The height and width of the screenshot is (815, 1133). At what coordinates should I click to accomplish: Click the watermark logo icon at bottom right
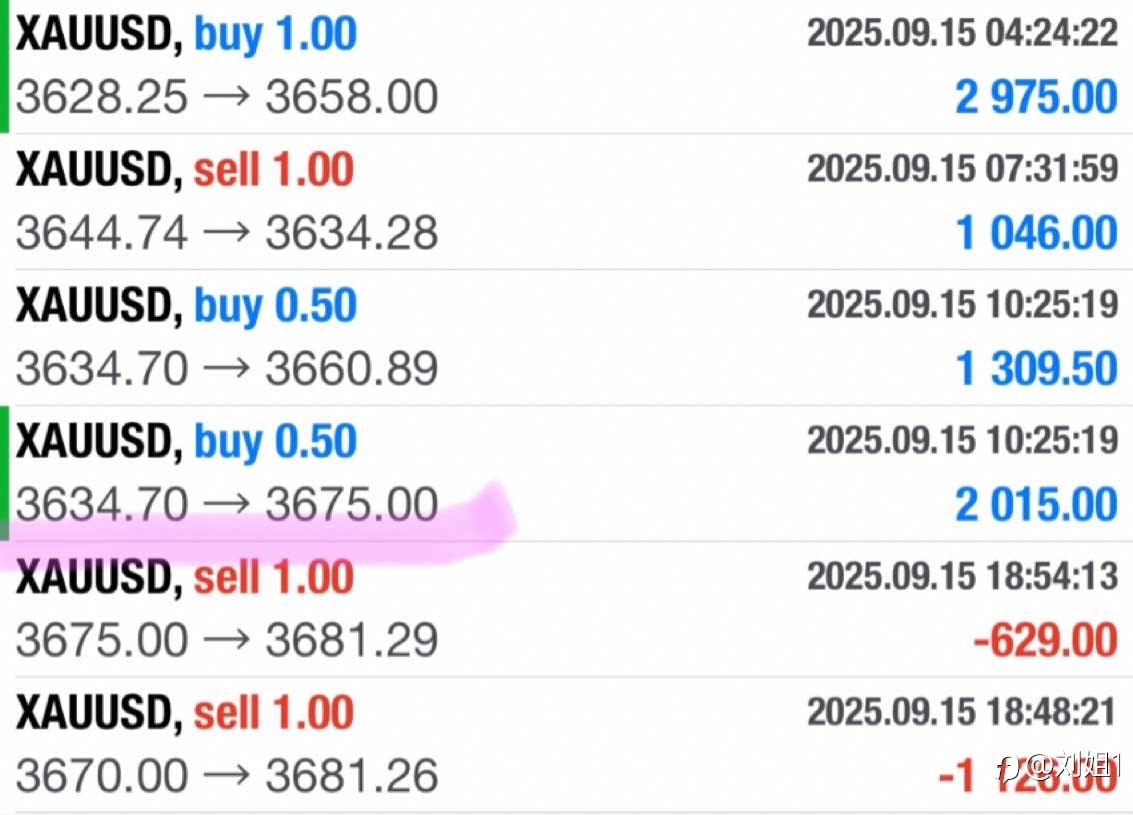click(1009, 769)
